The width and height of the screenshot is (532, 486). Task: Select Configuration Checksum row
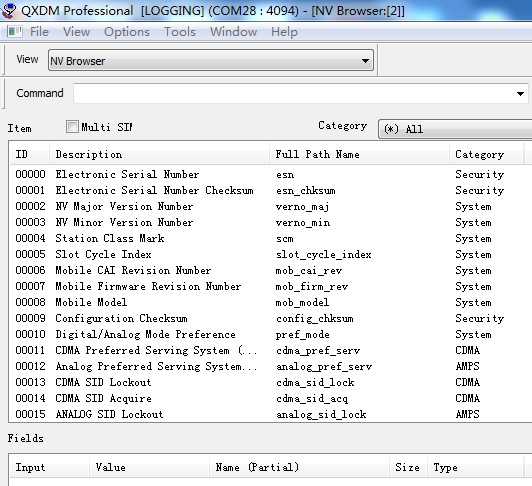tap(270, 318)
